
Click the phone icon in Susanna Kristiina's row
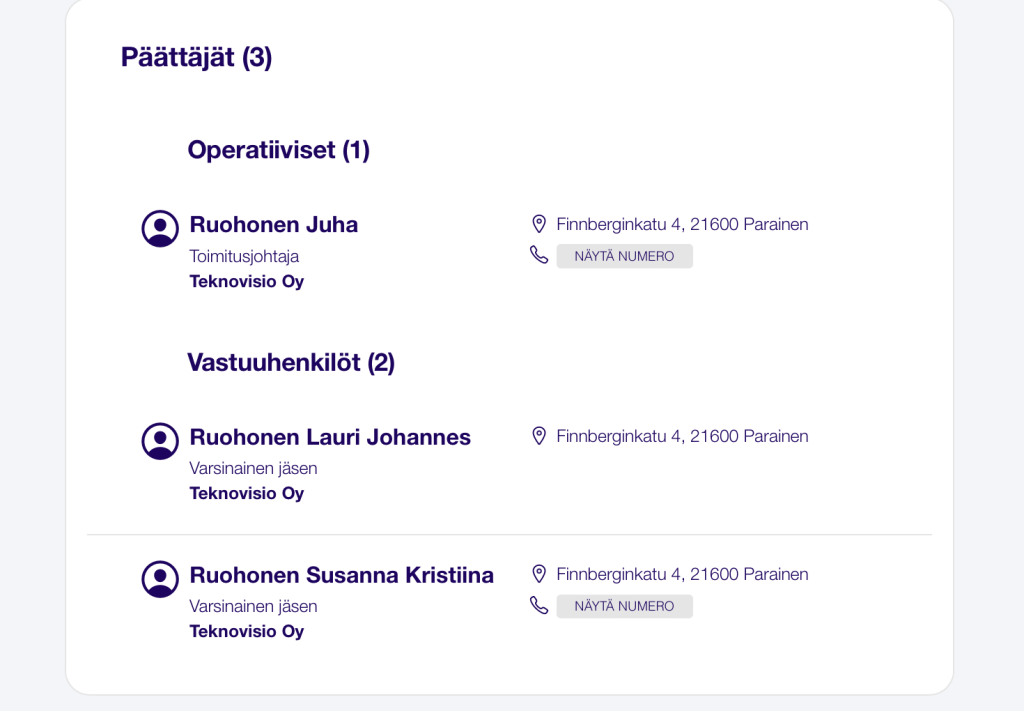tap(539, 605)
